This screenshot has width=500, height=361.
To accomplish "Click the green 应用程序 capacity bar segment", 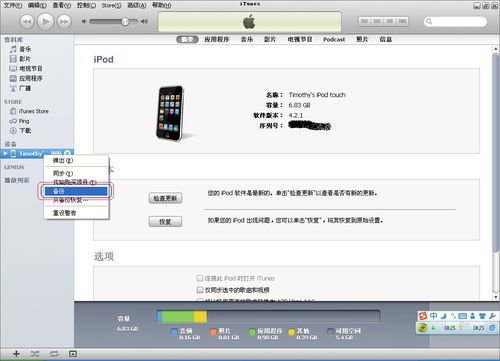I will (x=178, y=316).
